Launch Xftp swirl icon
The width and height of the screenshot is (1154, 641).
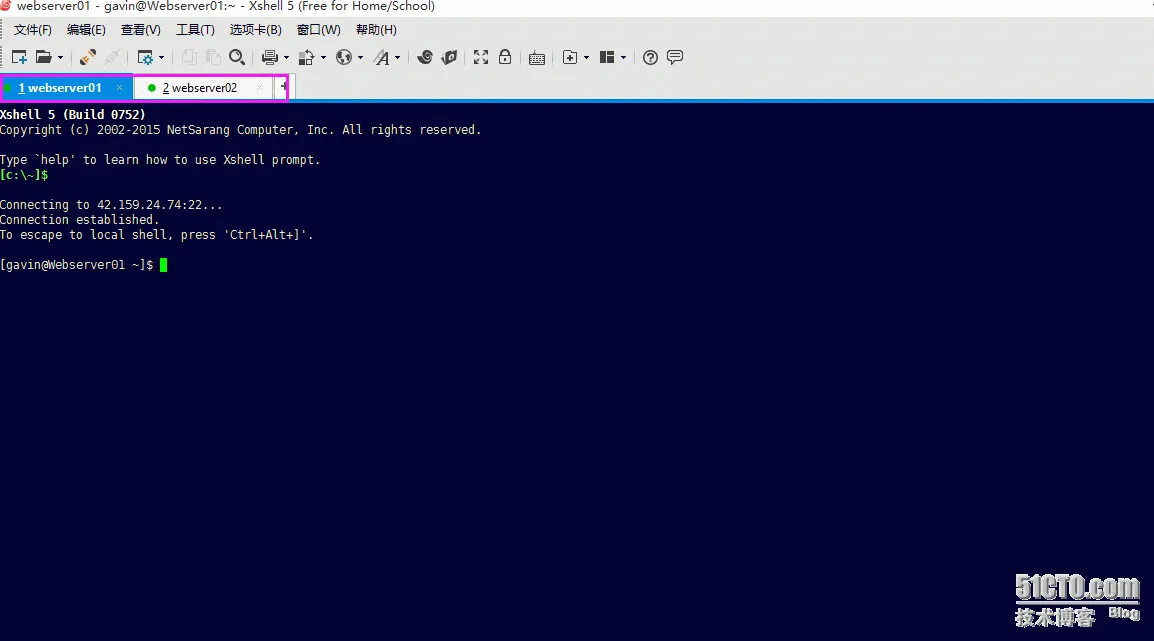pos(425,57)
